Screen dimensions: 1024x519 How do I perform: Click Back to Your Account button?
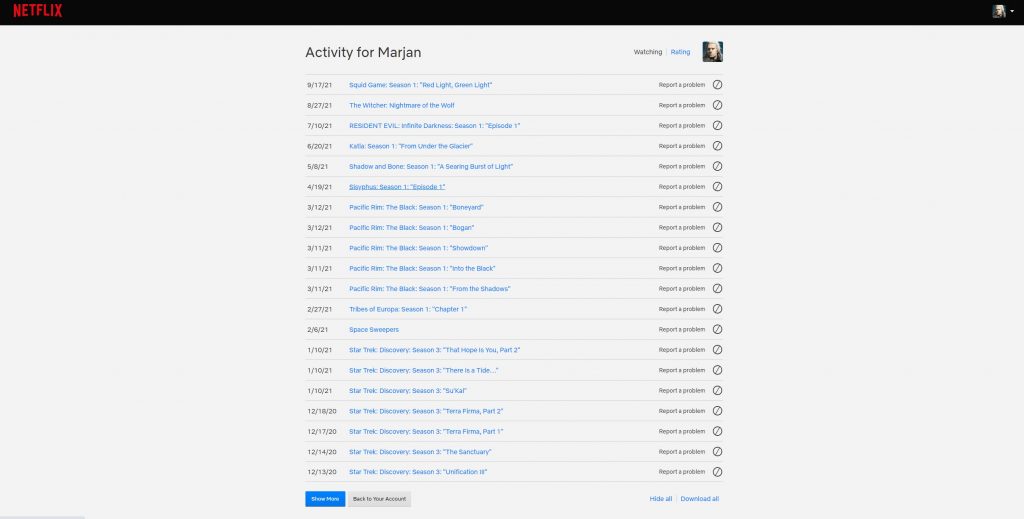click(379, 498)
